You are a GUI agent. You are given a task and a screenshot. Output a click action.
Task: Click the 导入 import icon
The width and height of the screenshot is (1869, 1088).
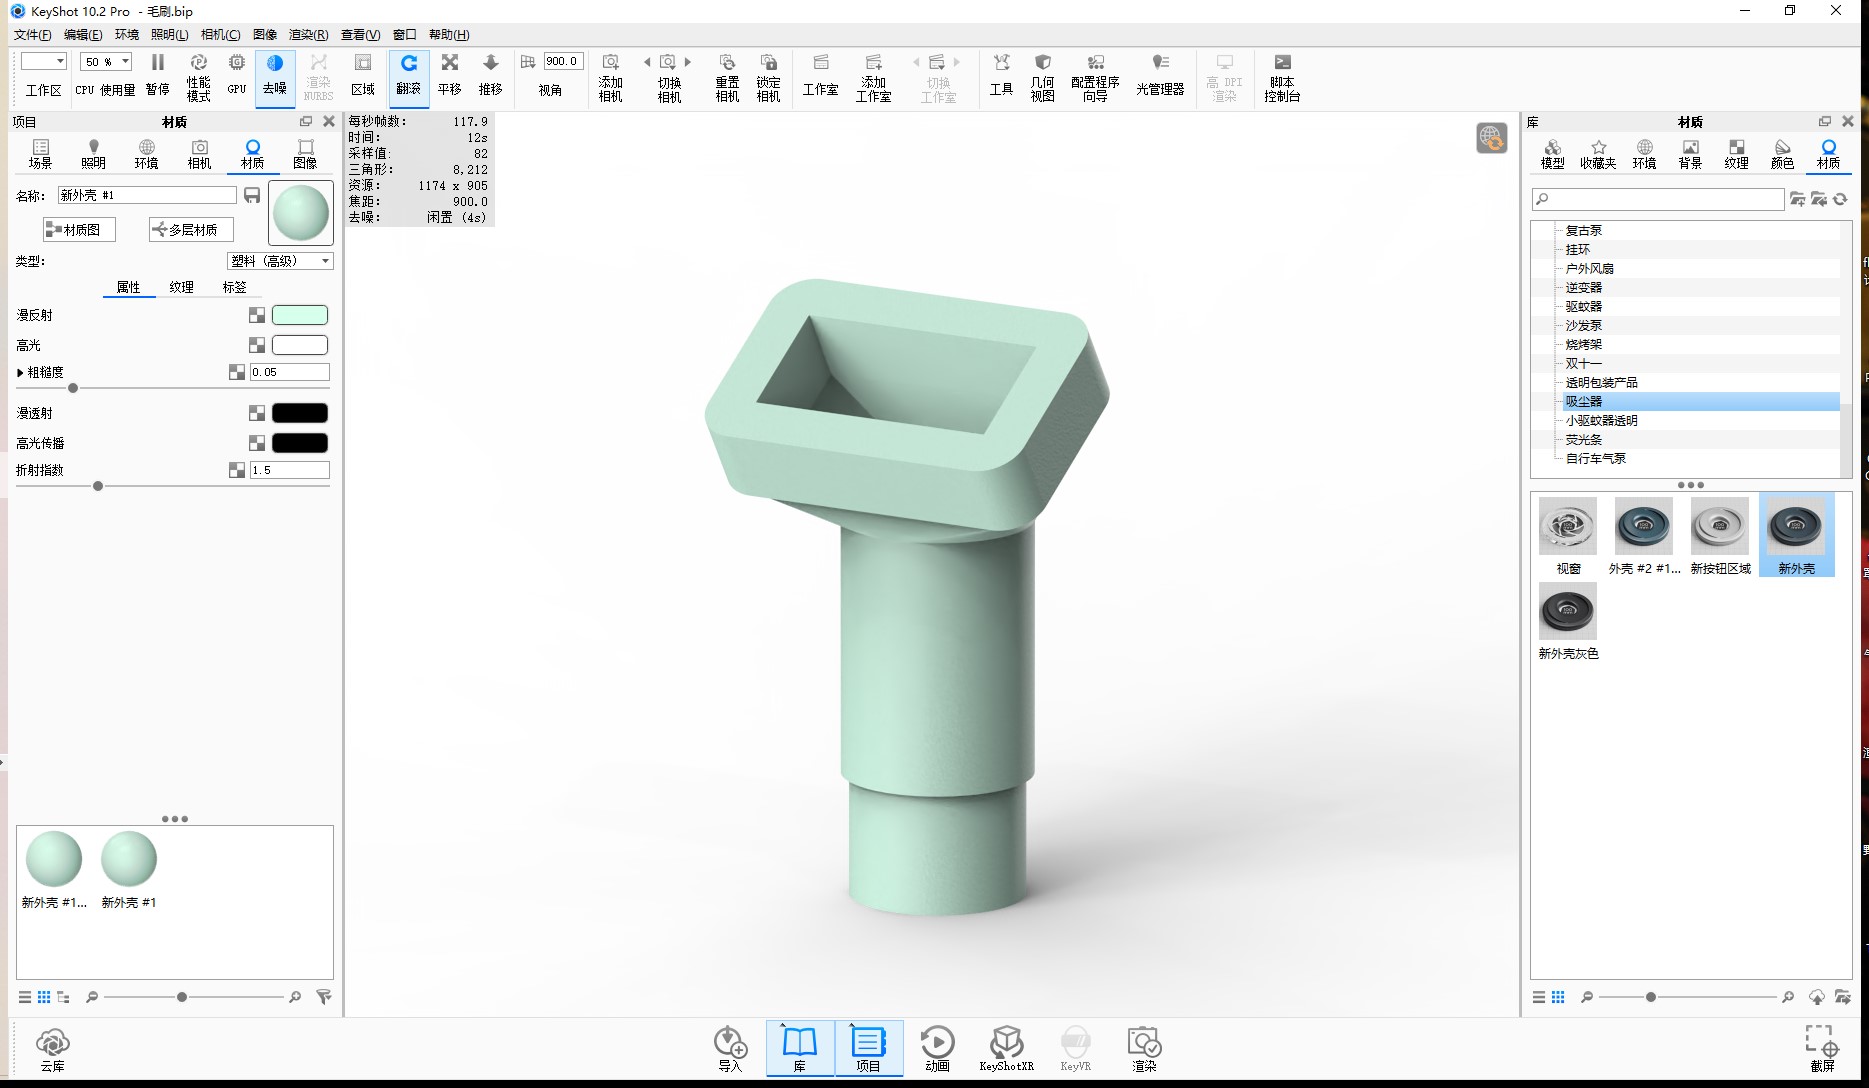(x=731, y=1048)
